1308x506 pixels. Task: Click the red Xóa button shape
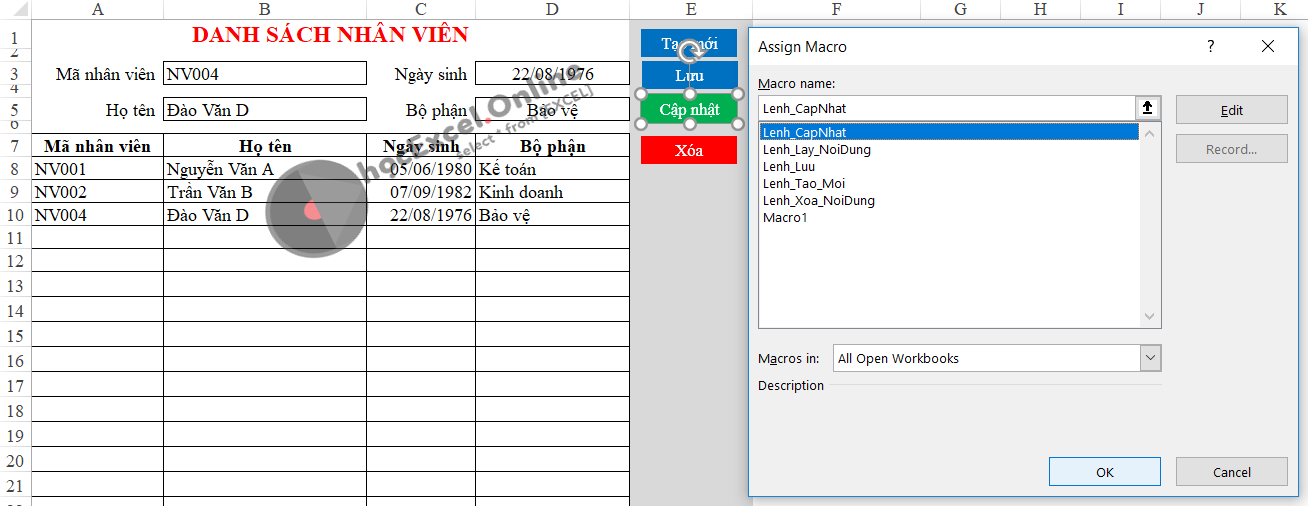689,150
